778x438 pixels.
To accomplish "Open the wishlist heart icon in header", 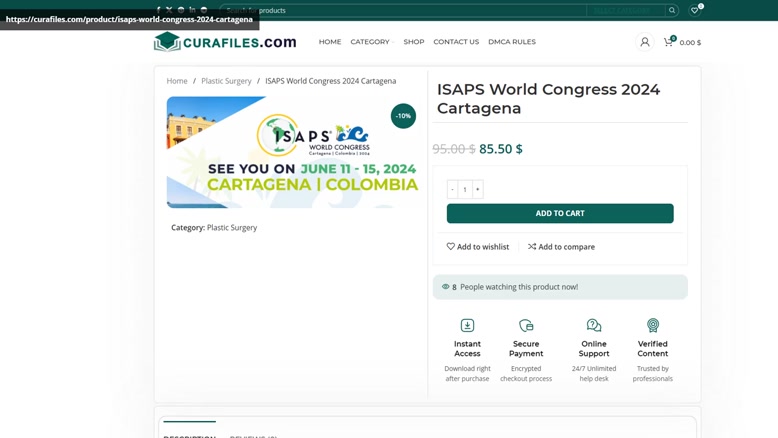I will [695, 10].
